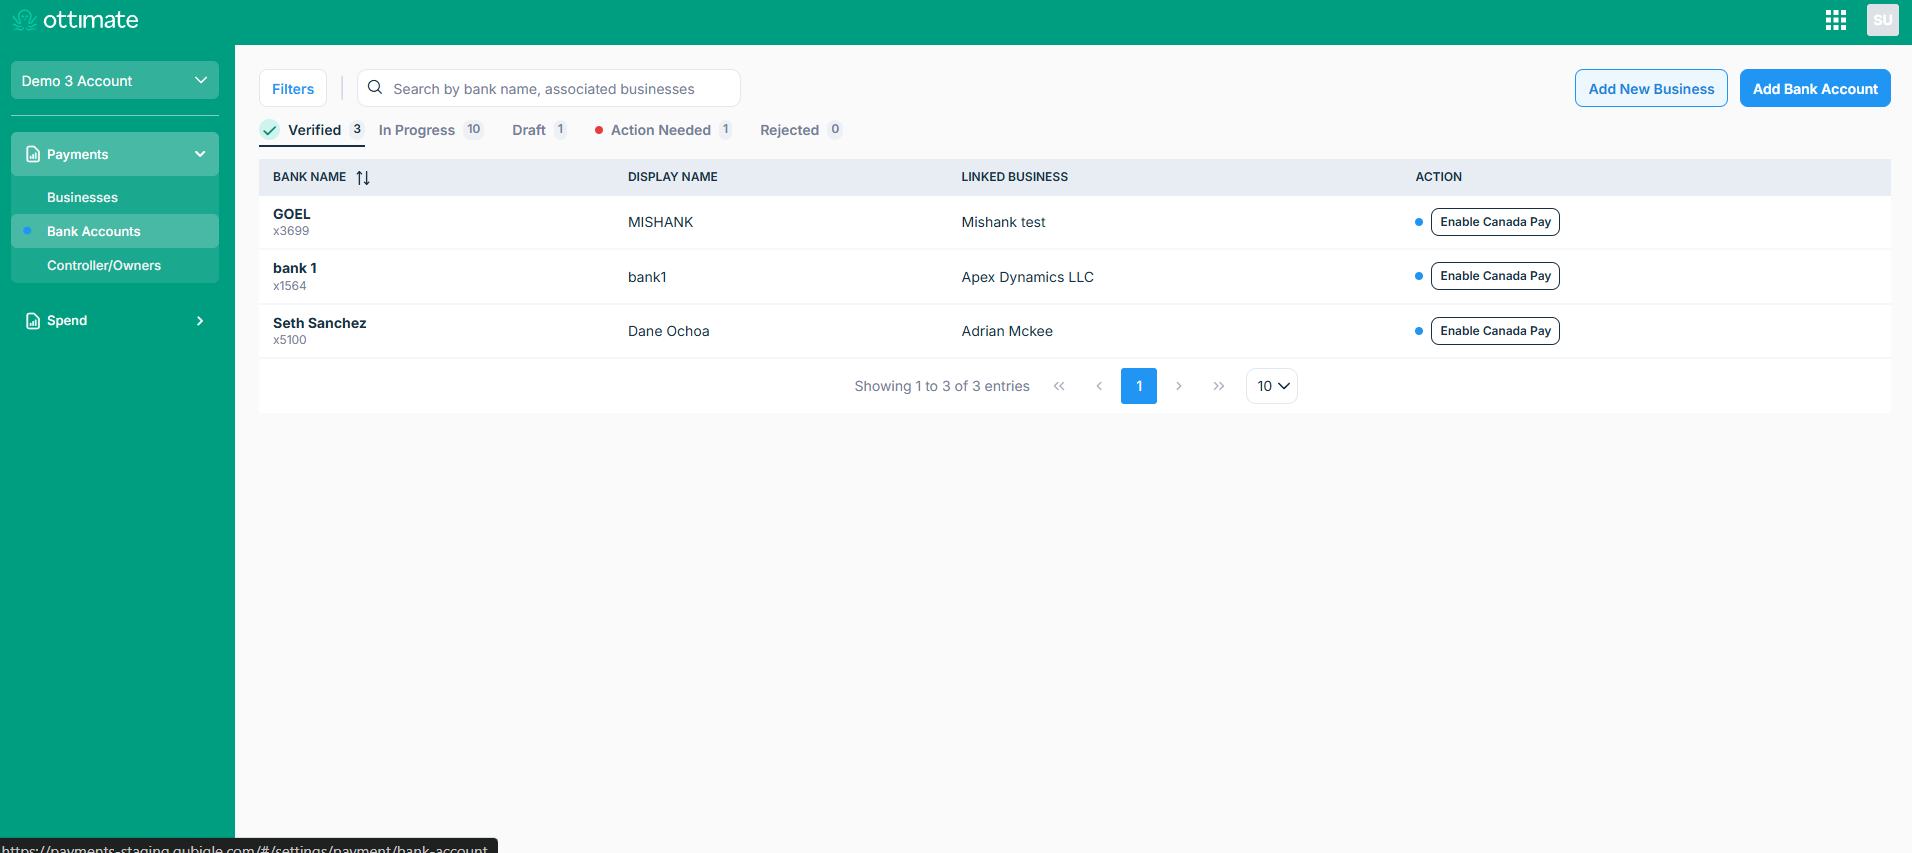Go to the previous page of entries
1912x853 pixels.
point(1099,386)
